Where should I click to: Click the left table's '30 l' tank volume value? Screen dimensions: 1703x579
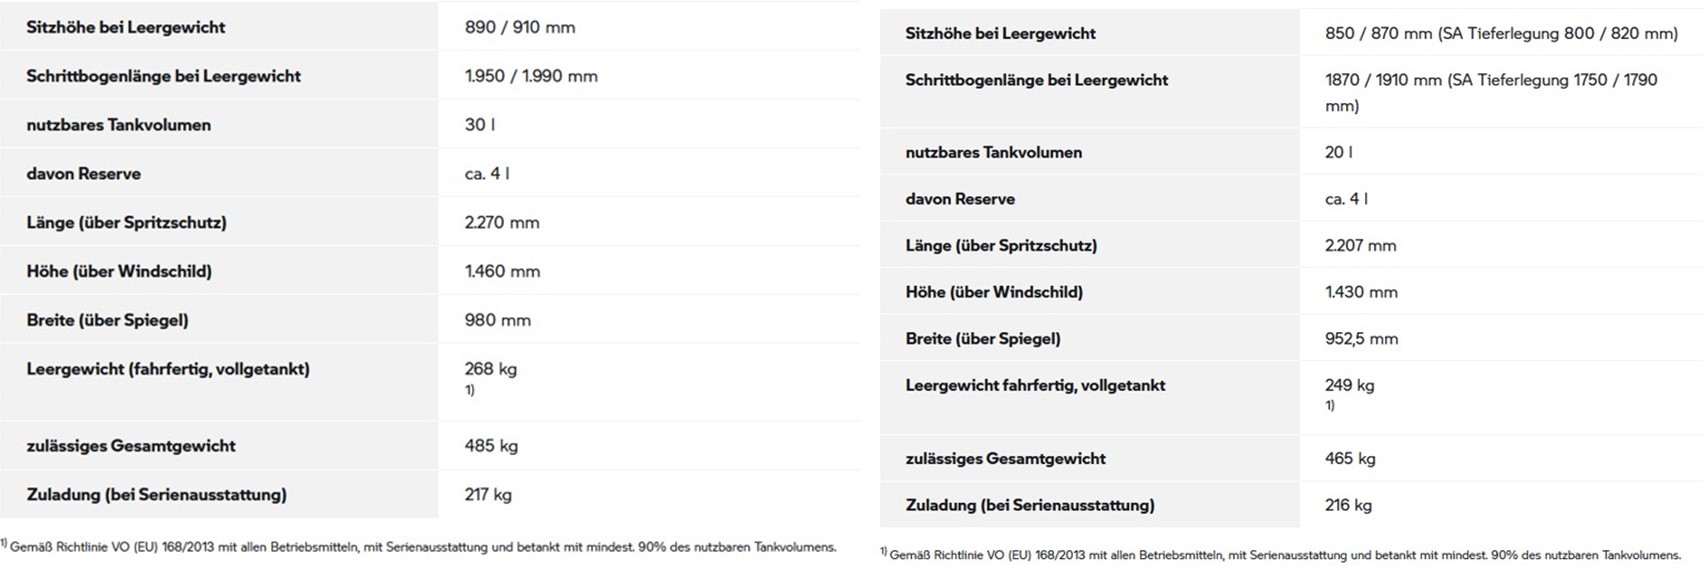tap(480, 125)
